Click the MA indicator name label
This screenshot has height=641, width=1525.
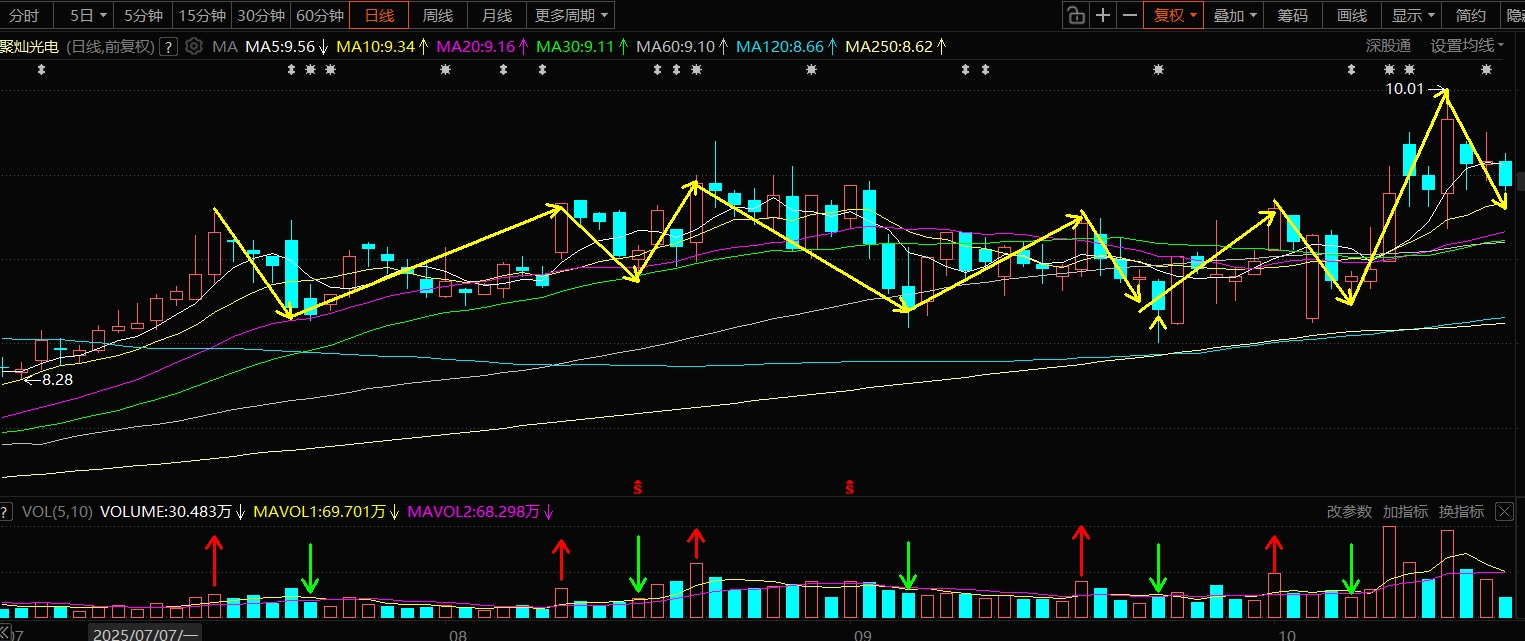[x=224, y=46]
